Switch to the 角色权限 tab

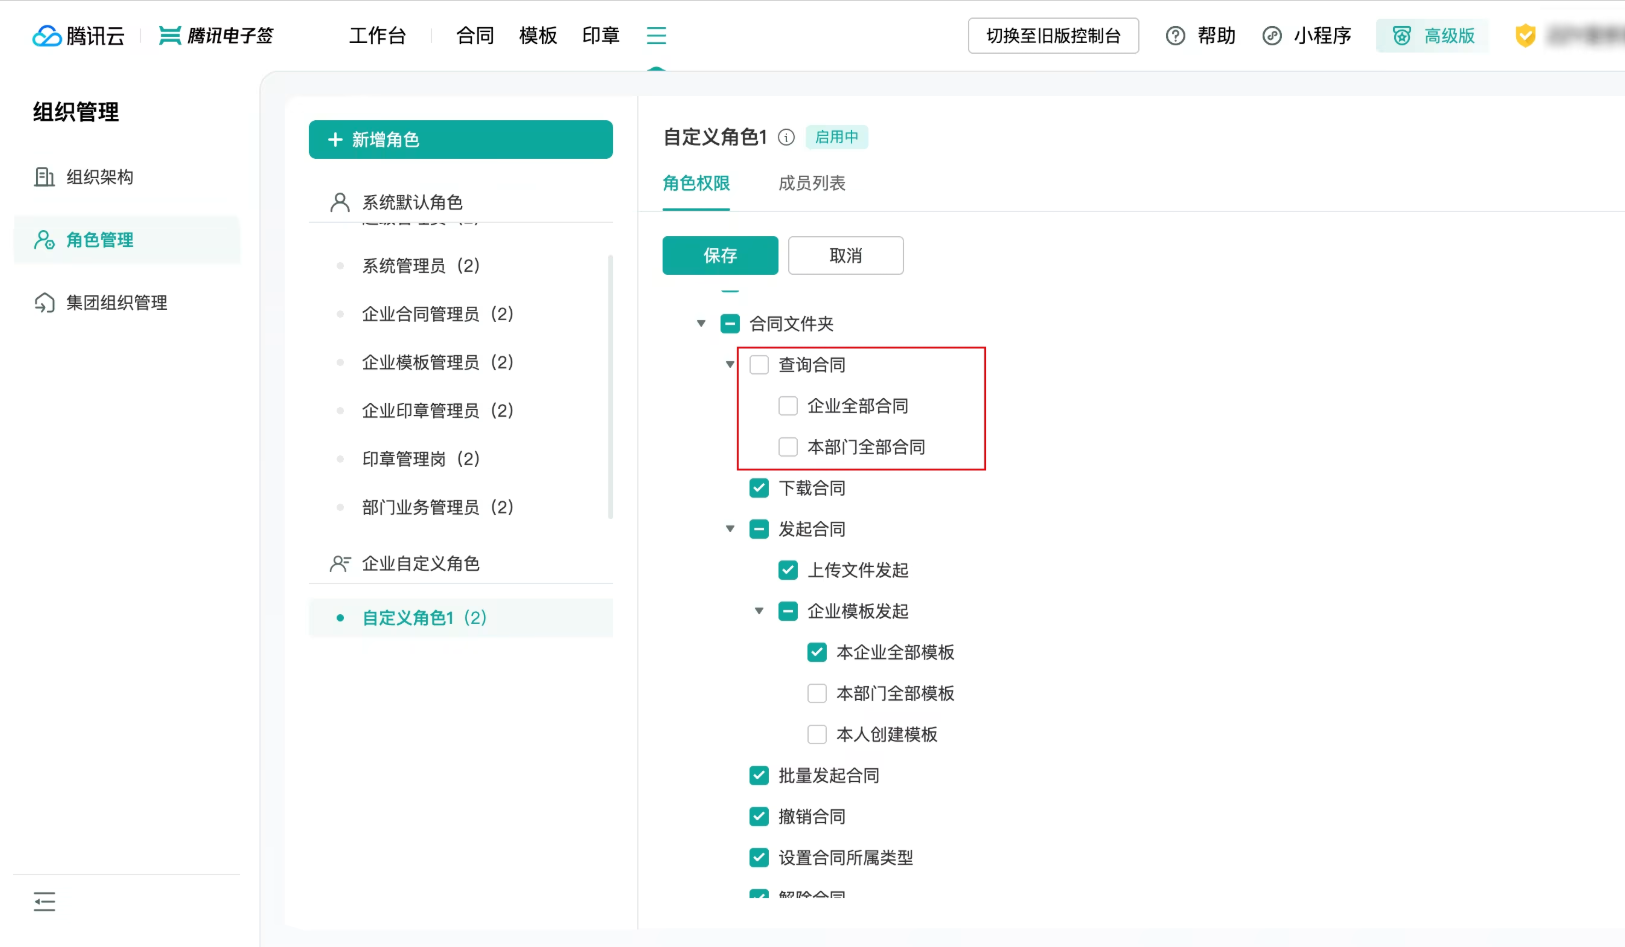[696, 183]
